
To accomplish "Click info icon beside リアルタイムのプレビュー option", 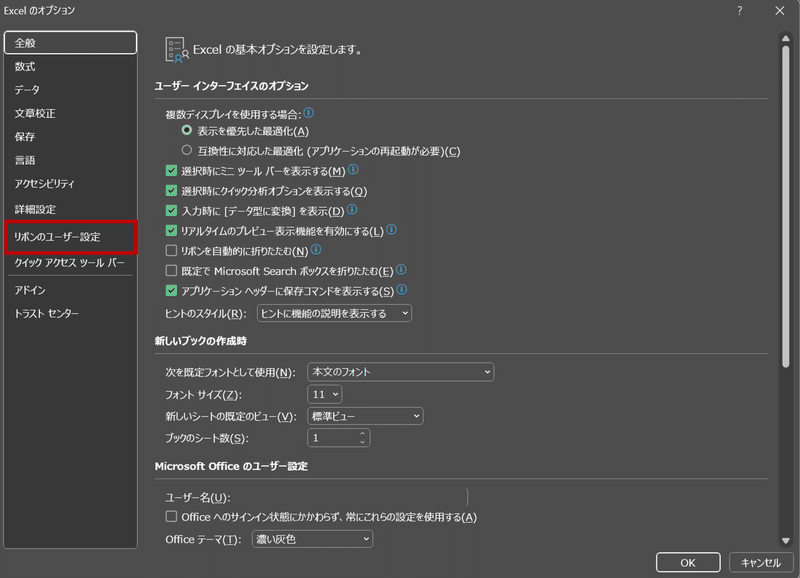I will pos(391,230).
